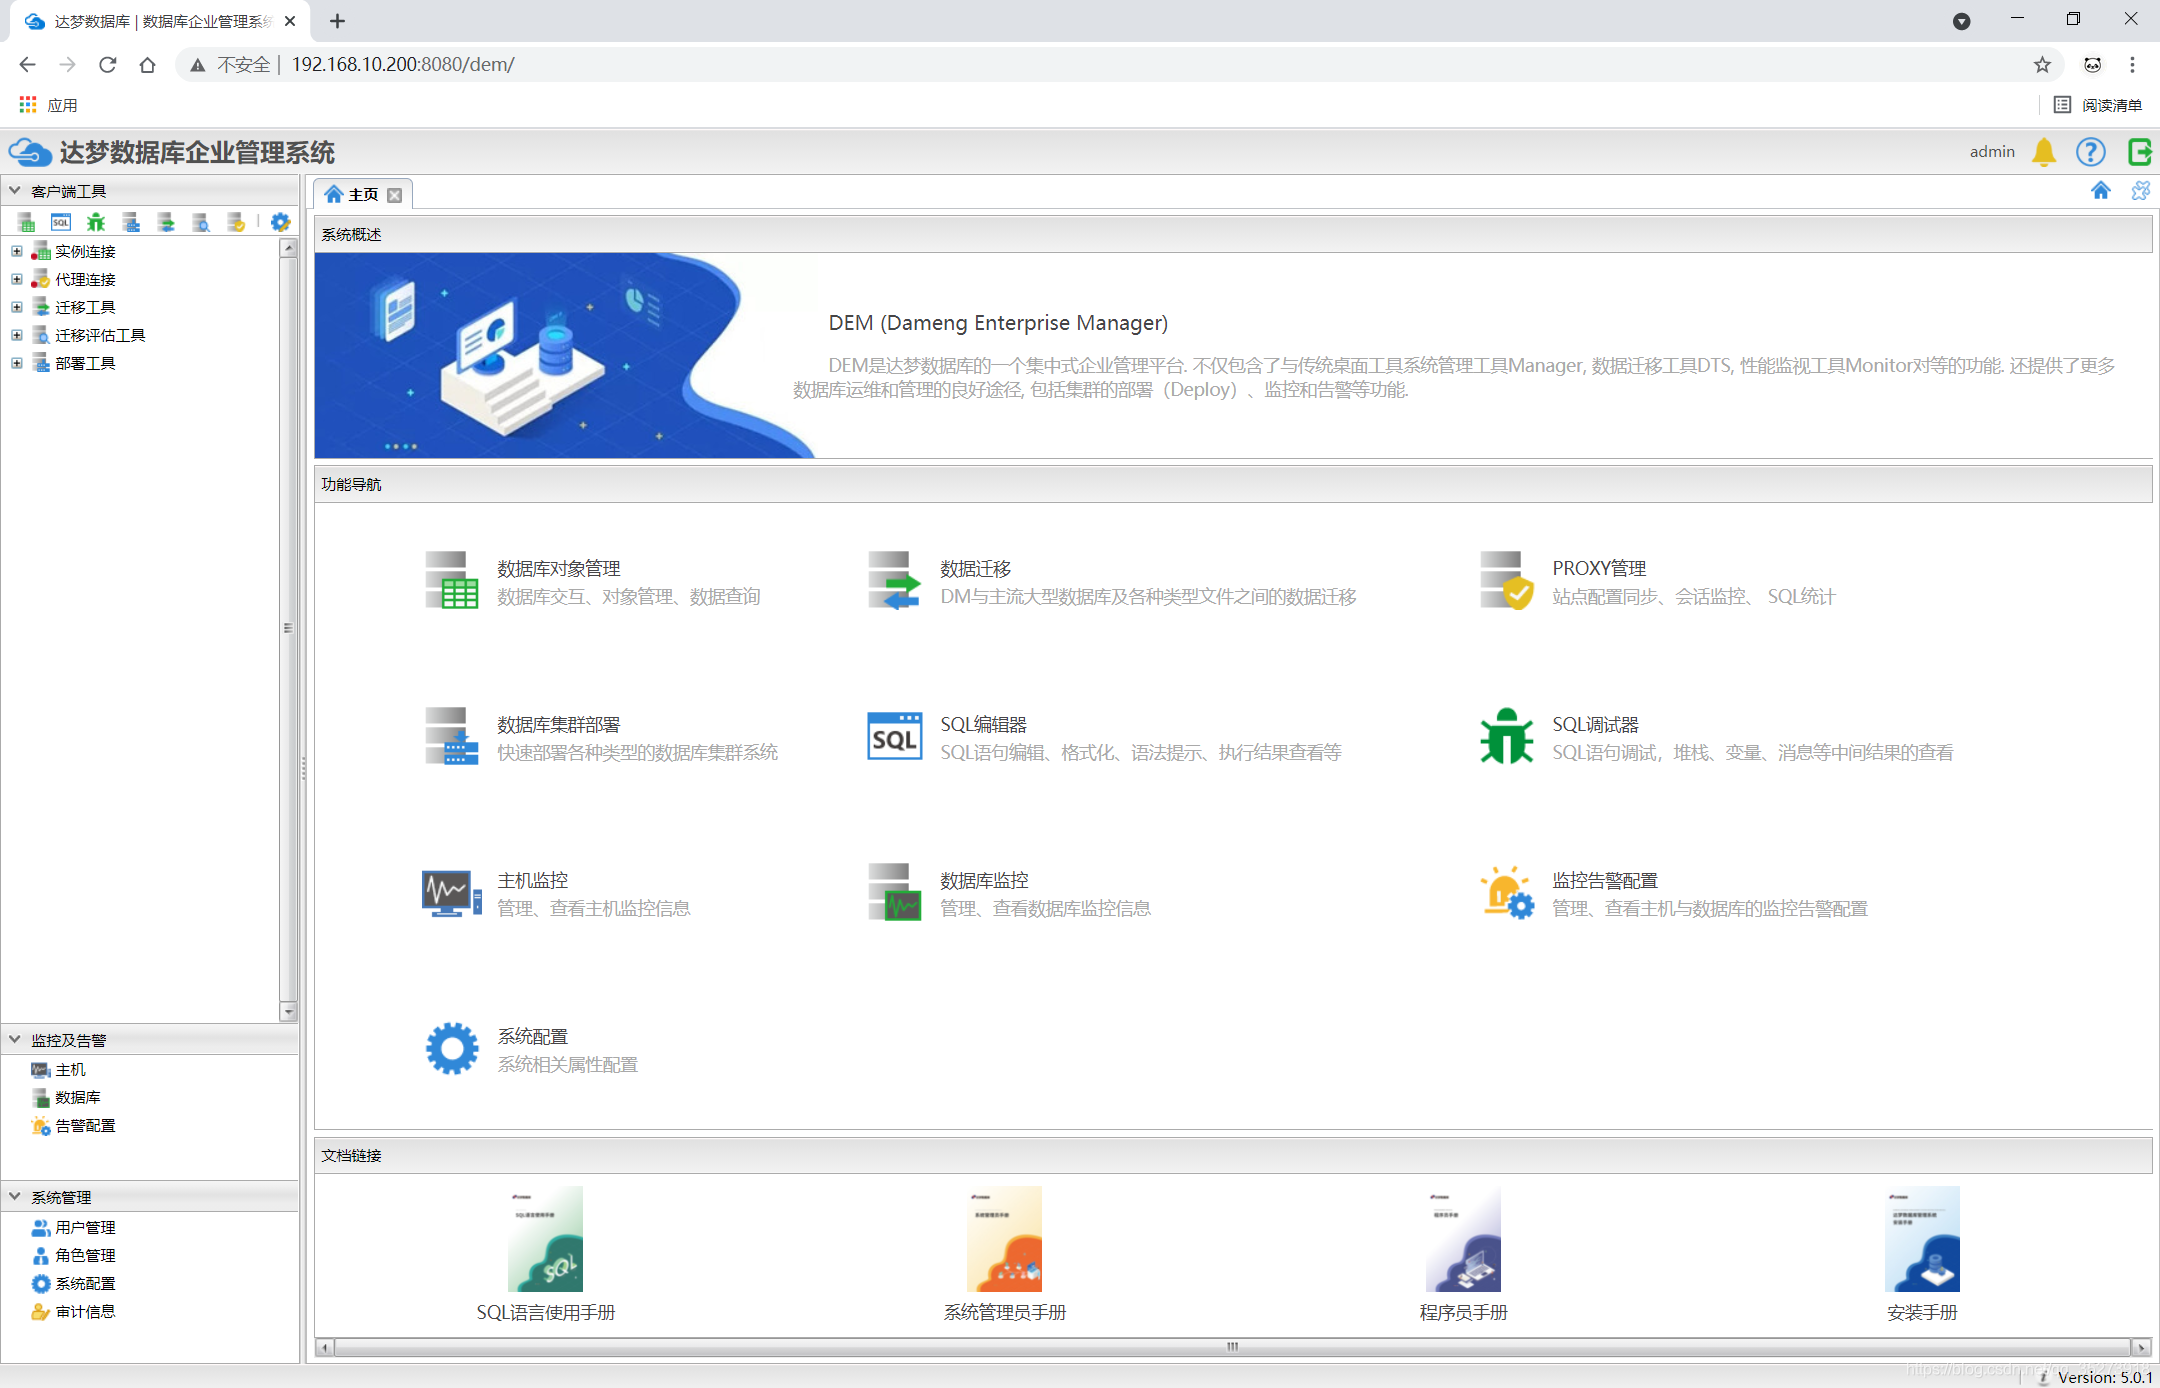Select the 主页 tab
Image resolution: width=2160 pixels, height=1388 pixels.
[361, 194]
